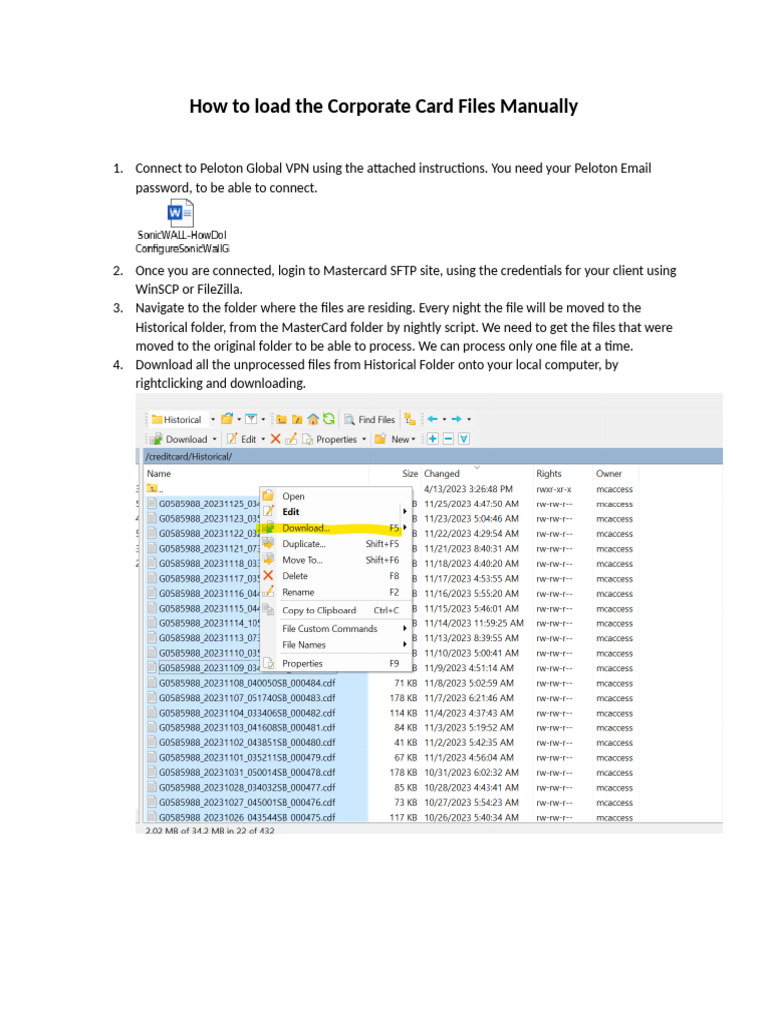Click the Edit toolbar button
The height and width of the screenshot is (1024, 768).
[242, 439]
